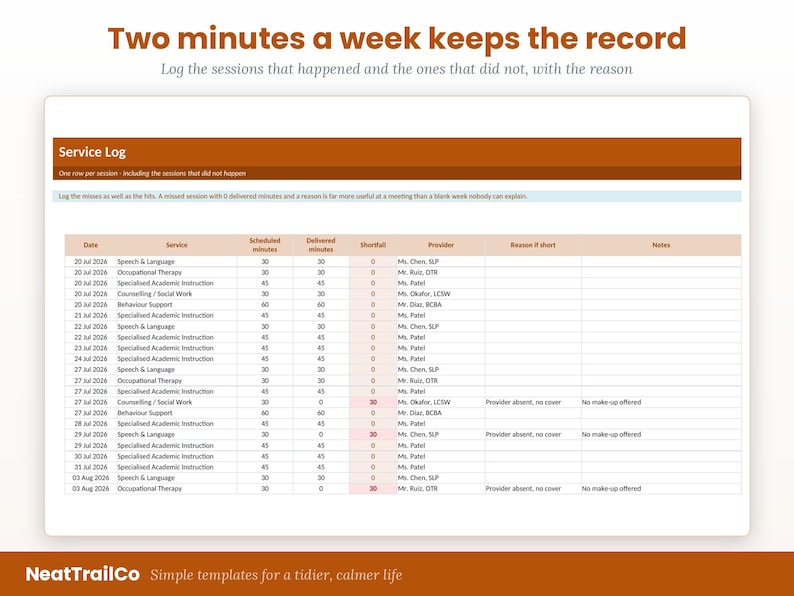The width and height of the screenshot is (794, 596).
Task: Click Behaviour Support in the 20 Jul row
Action: tap(145, 305)
